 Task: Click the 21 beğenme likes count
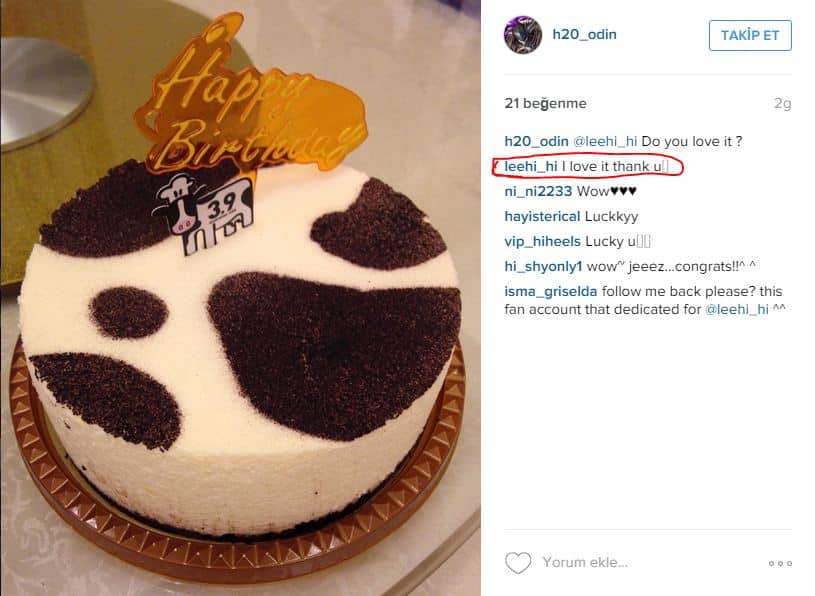pyautogui.click(x=545, y=103)
